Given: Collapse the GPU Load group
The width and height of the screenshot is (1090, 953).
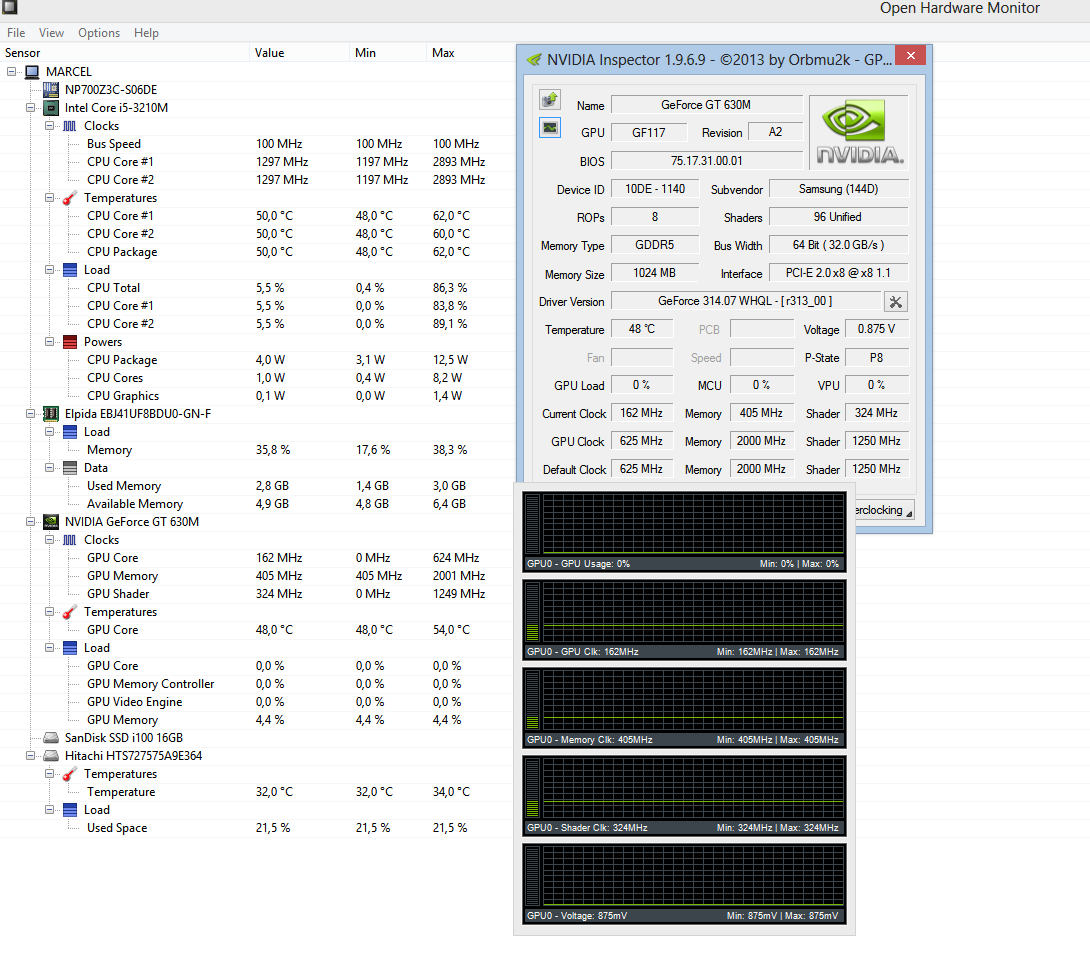Looking at the screenshot, I should point(49,648).
